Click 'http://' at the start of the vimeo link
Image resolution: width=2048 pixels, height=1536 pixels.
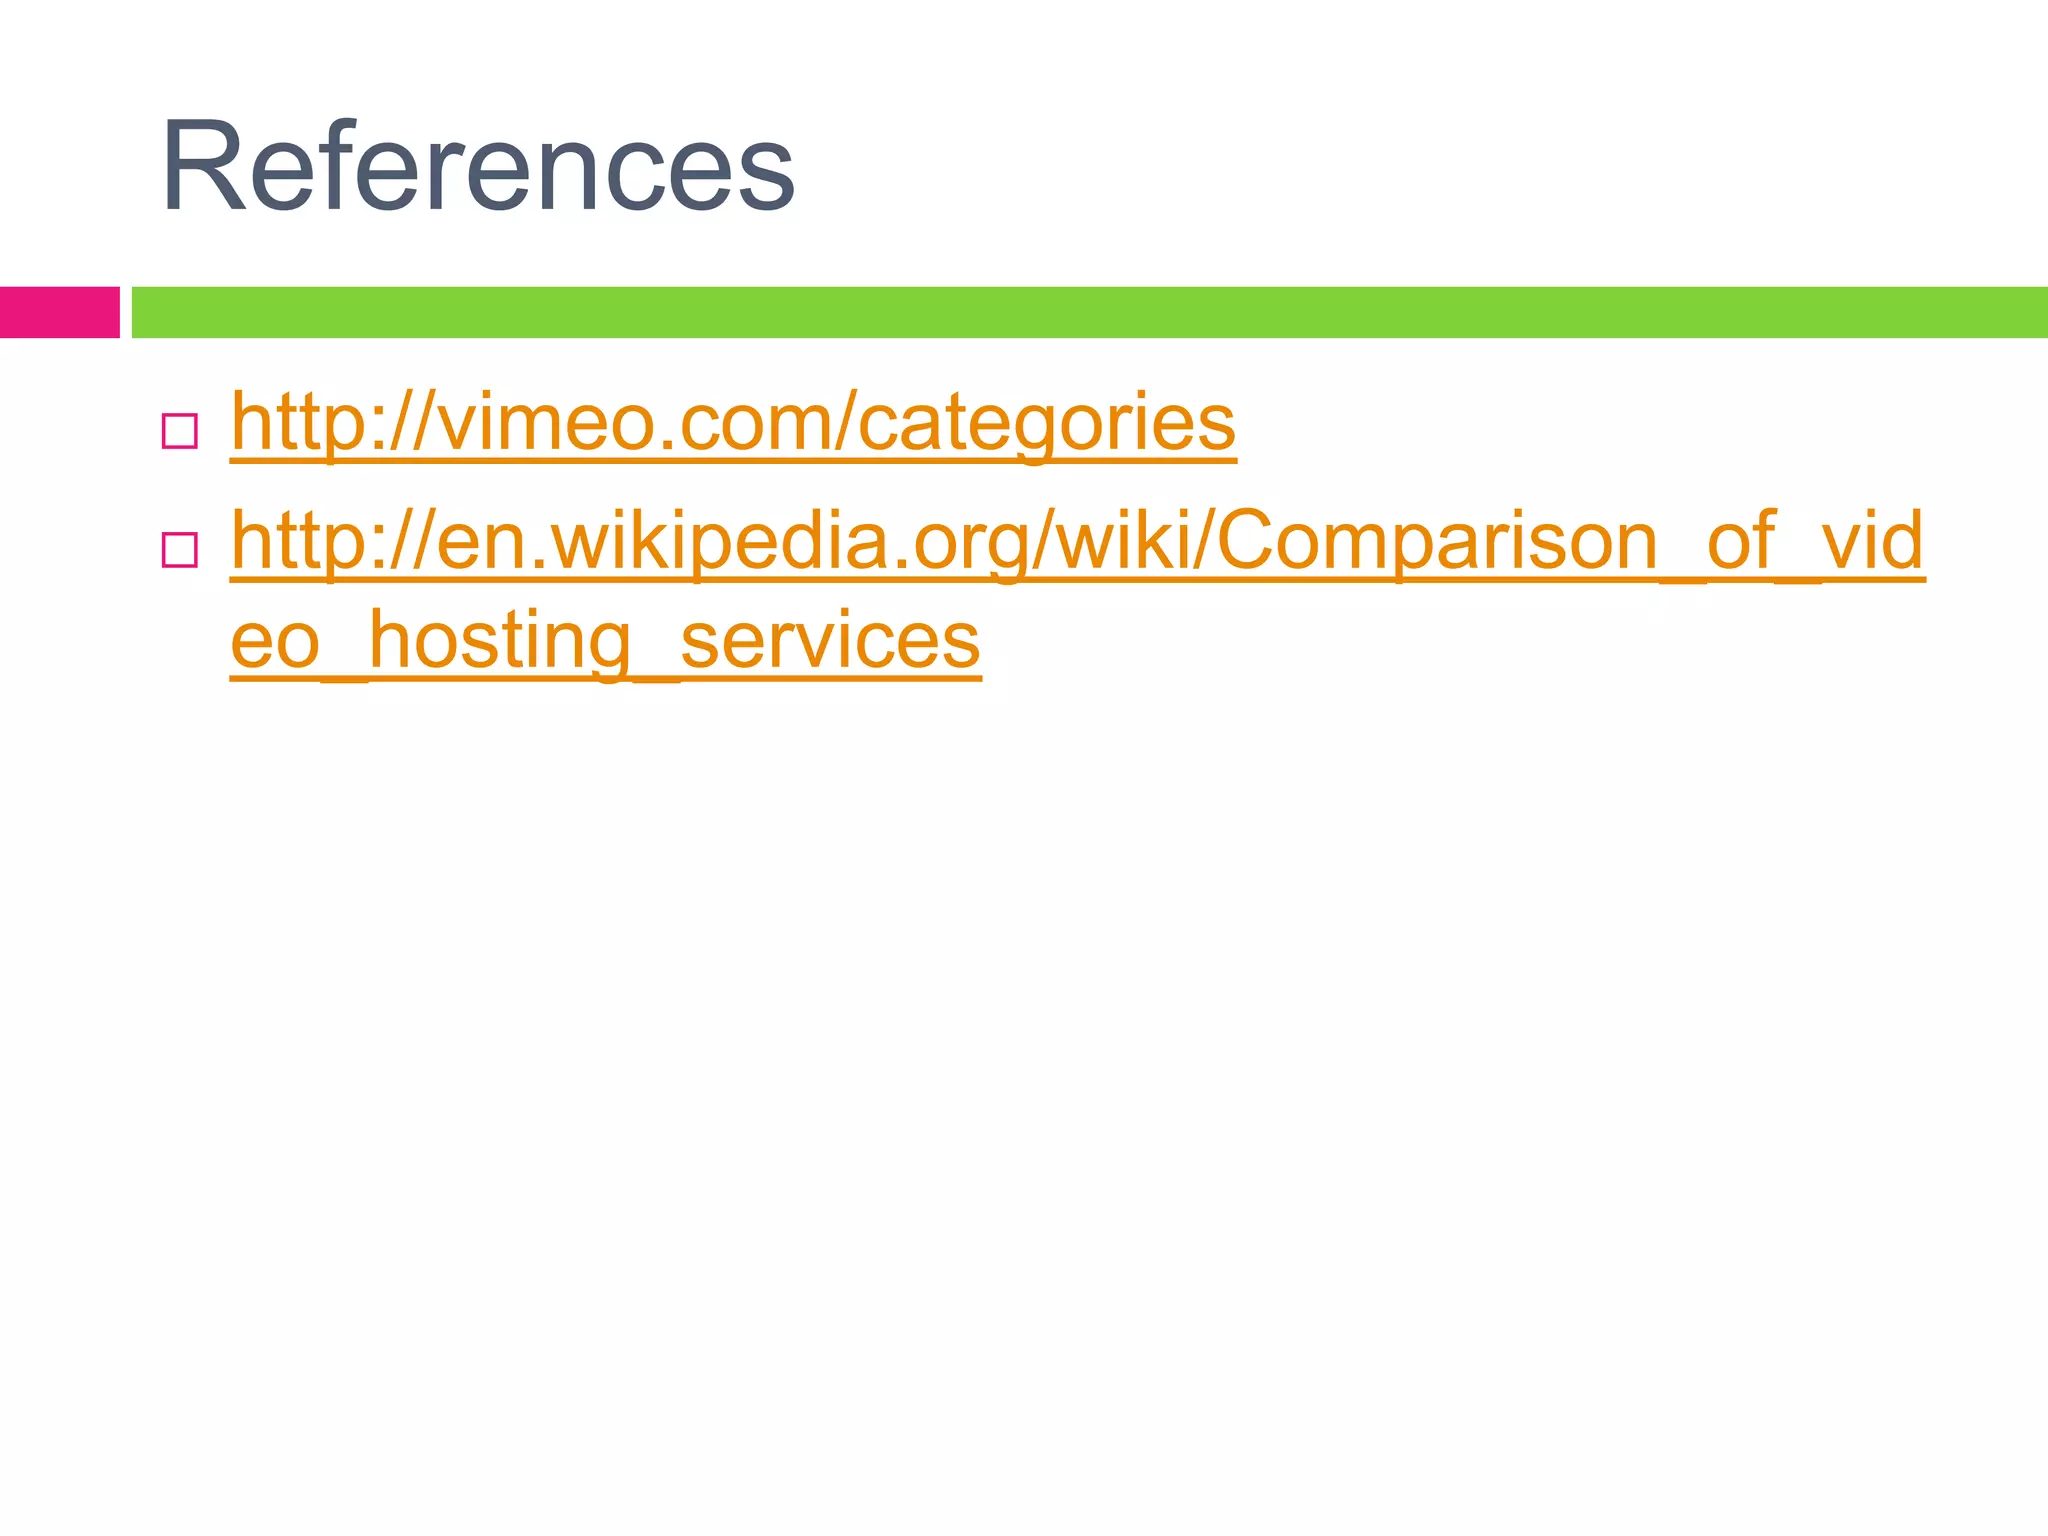332,425
